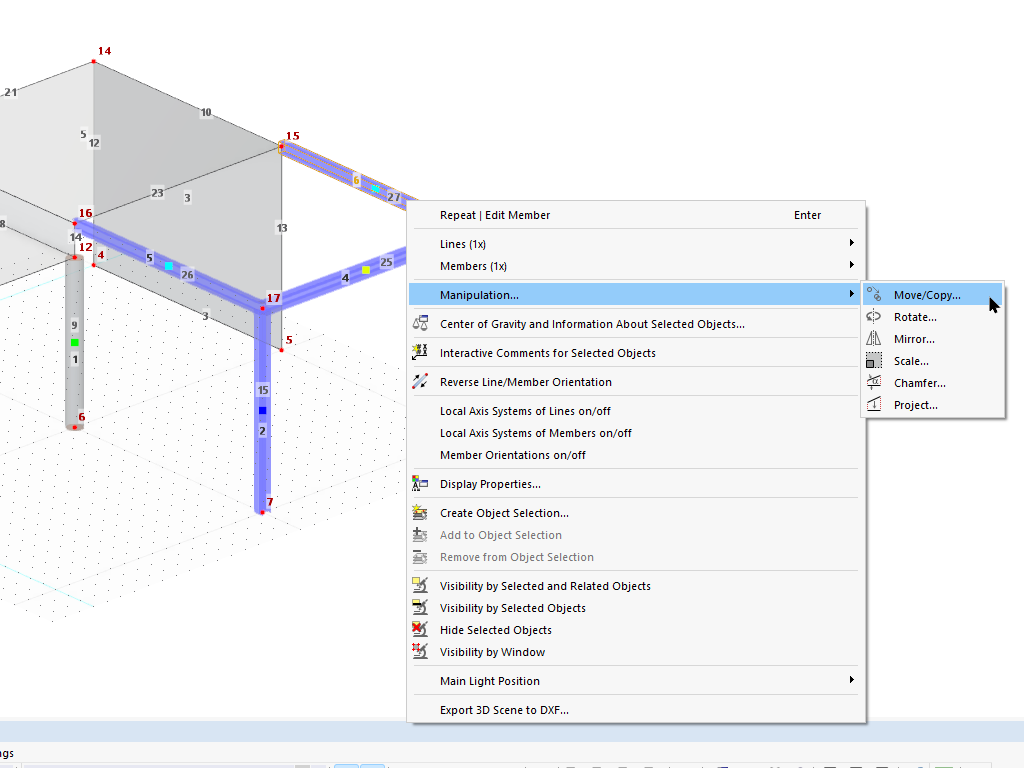The height and width of the screenshot is (768, 1024).
Task: Click the Visibility by Selected and Related icon
Action: click(420, 586)
